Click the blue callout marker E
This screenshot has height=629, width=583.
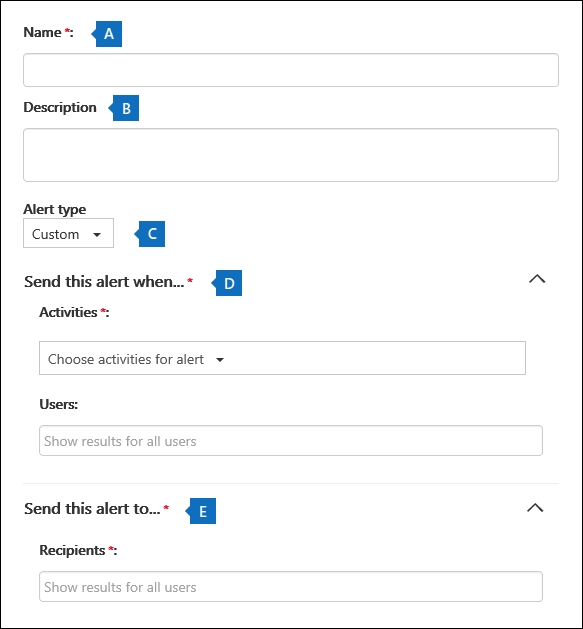pos(201,511)
